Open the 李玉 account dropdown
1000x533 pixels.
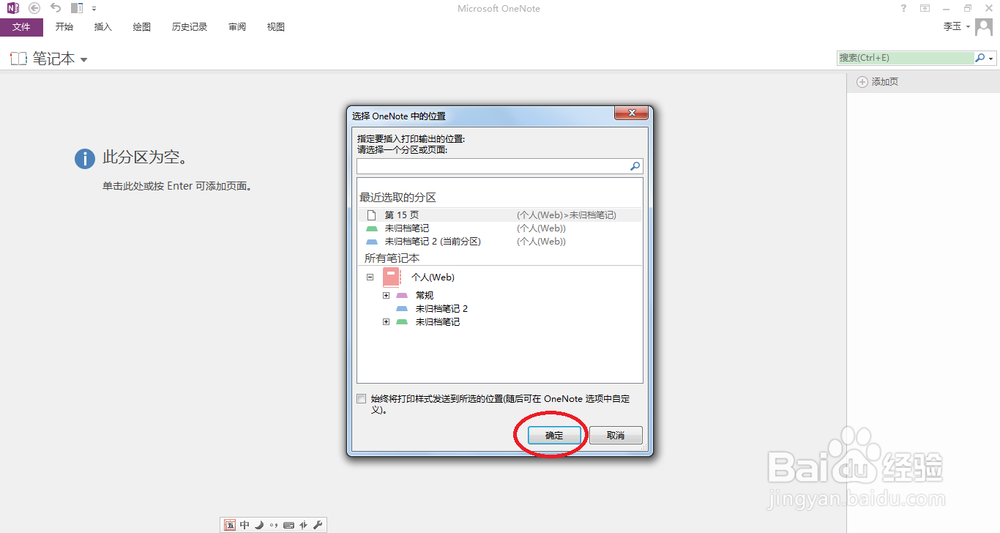tap(957, 27)
